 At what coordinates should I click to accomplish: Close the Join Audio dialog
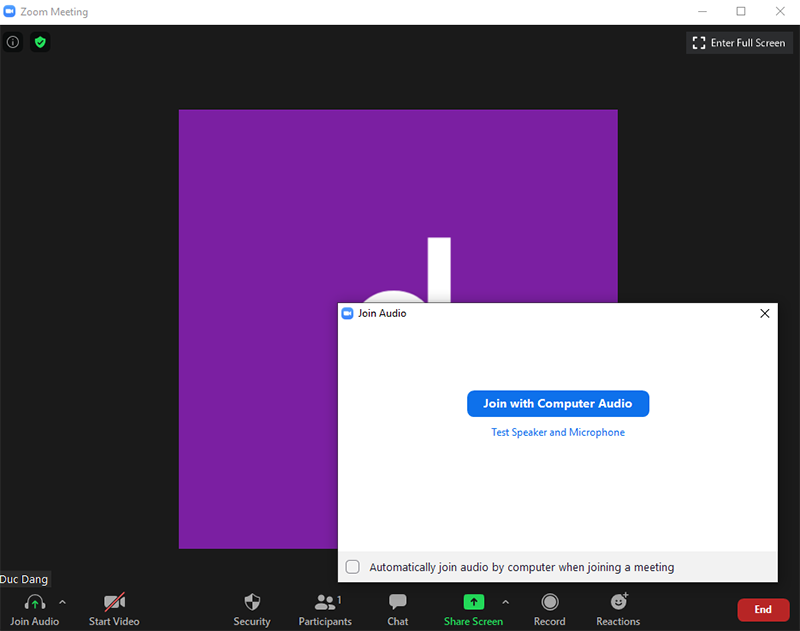point(765,313)
